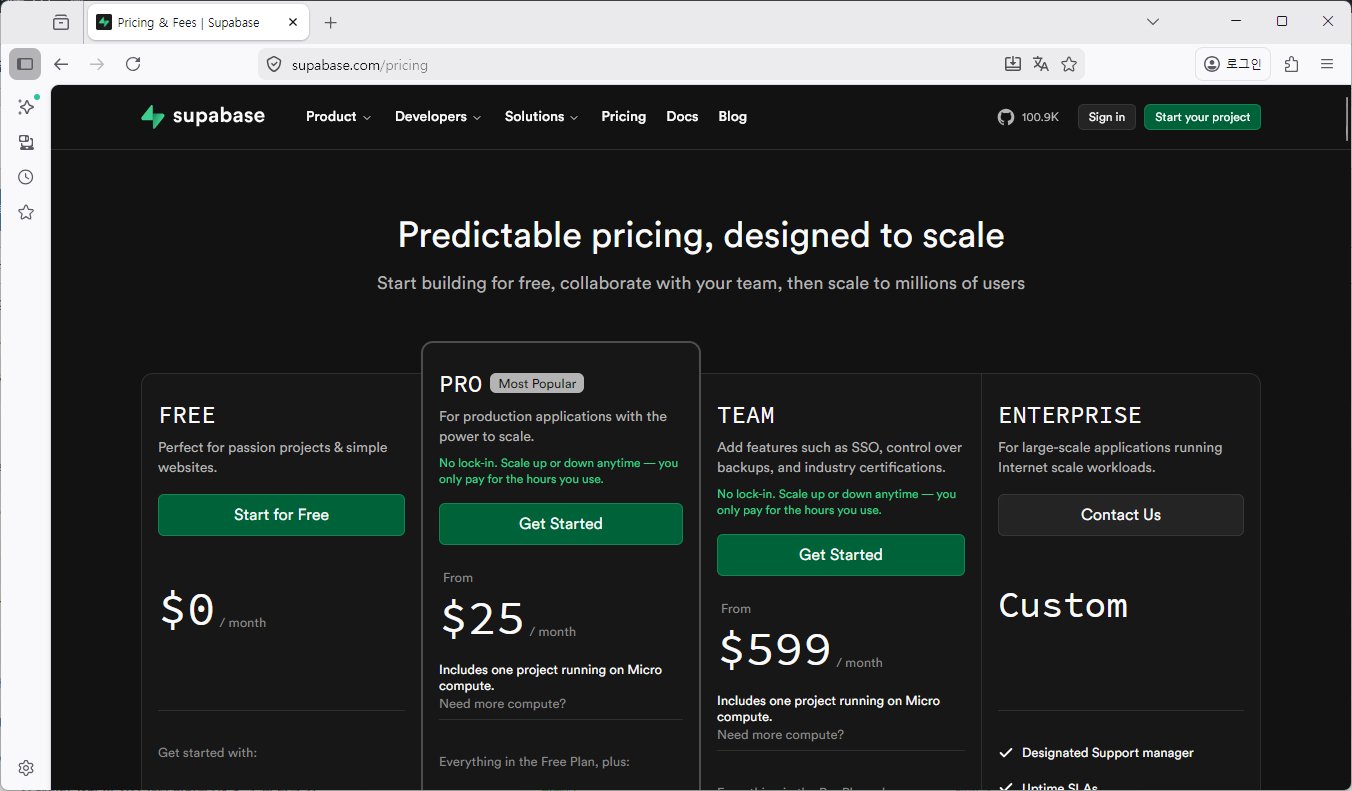Click the Custom Enterprise price text
Viewport: 1352px width, 791px height.
click(x=1063, y=605)
